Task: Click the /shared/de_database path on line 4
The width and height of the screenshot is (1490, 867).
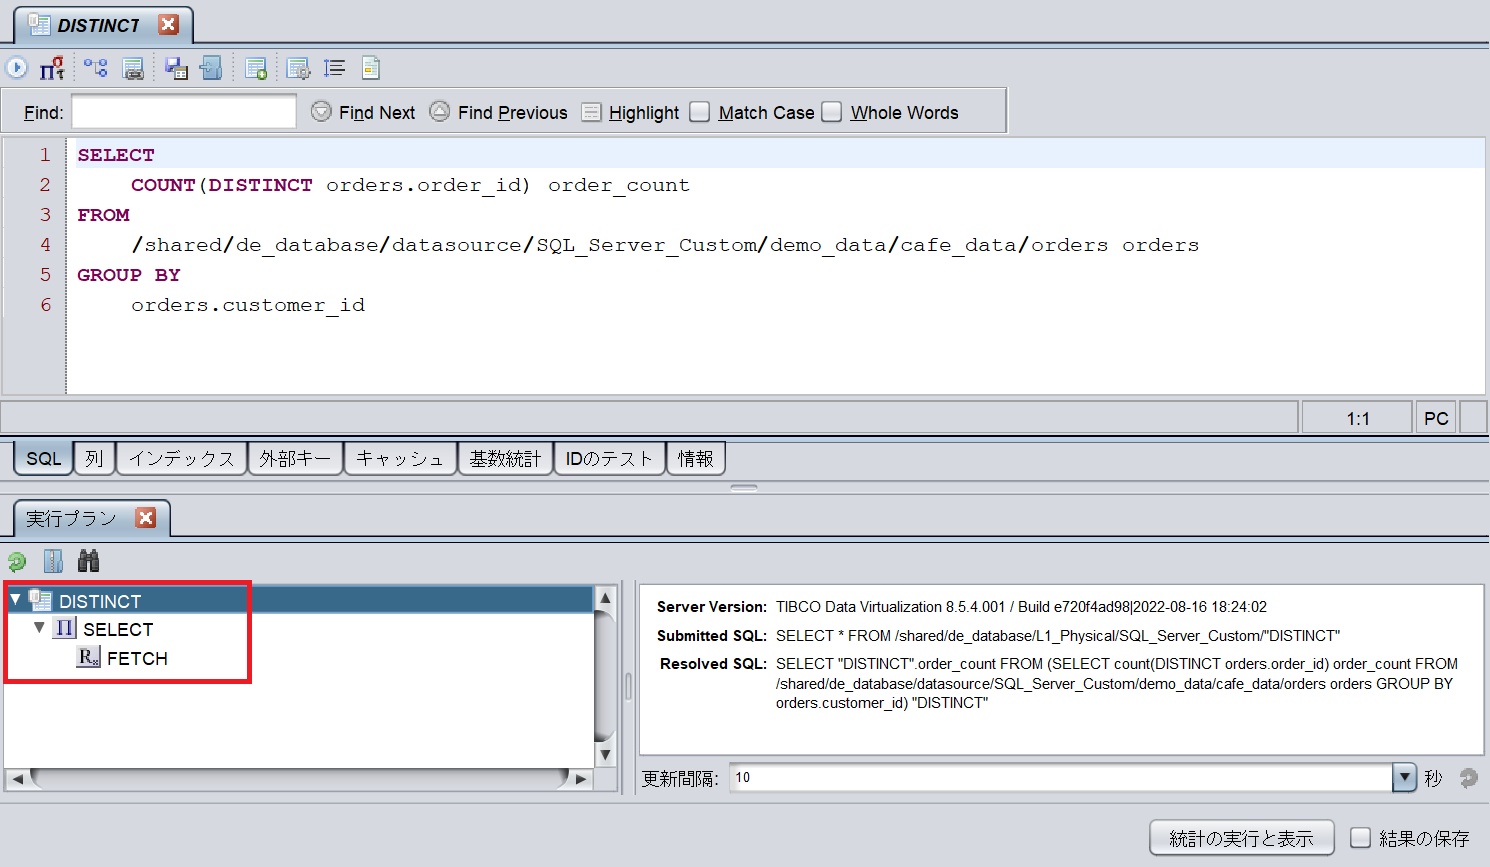Action: click(x=619, y=245)
